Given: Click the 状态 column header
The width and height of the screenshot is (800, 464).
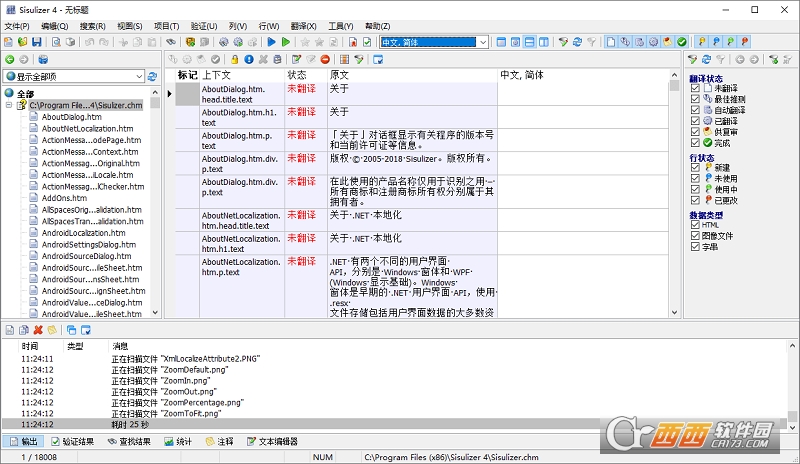Looking at the screenshot, I should (x=306, y=75).
